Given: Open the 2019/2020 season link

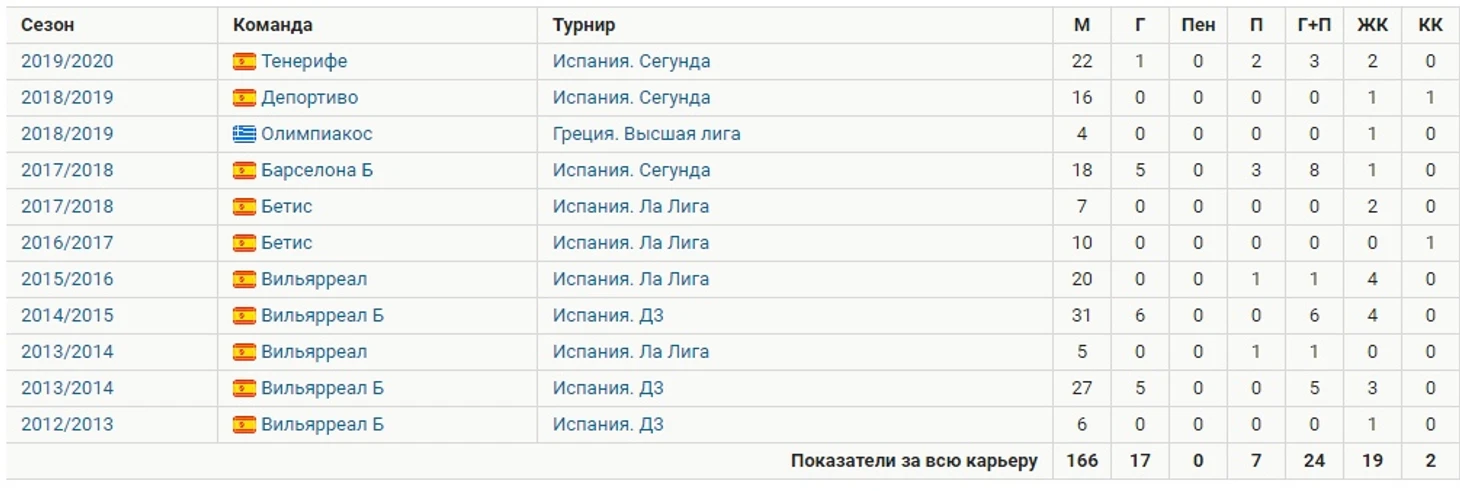Looking at the screenshot, I should [67, 62].
